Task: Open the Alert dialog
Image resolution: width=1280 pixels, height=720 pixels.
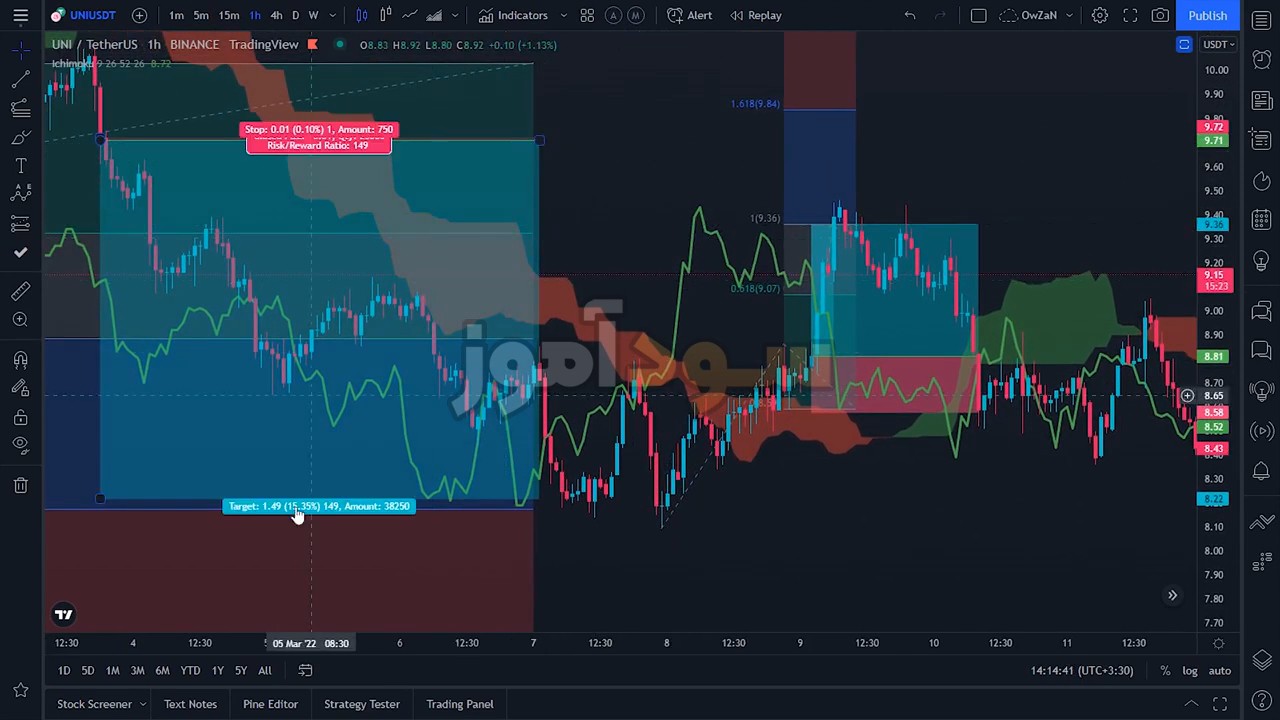Action: (x=690, y=15)
